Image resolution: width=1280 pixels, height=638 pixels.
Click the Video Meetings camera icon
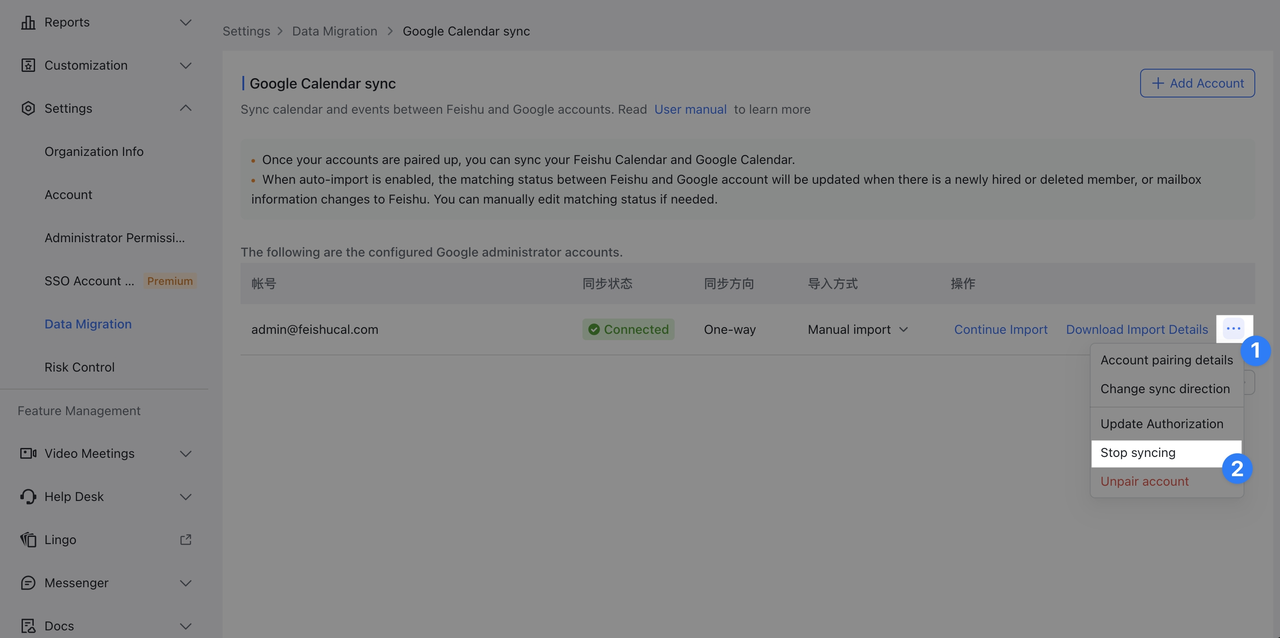(x=28, y=453)
